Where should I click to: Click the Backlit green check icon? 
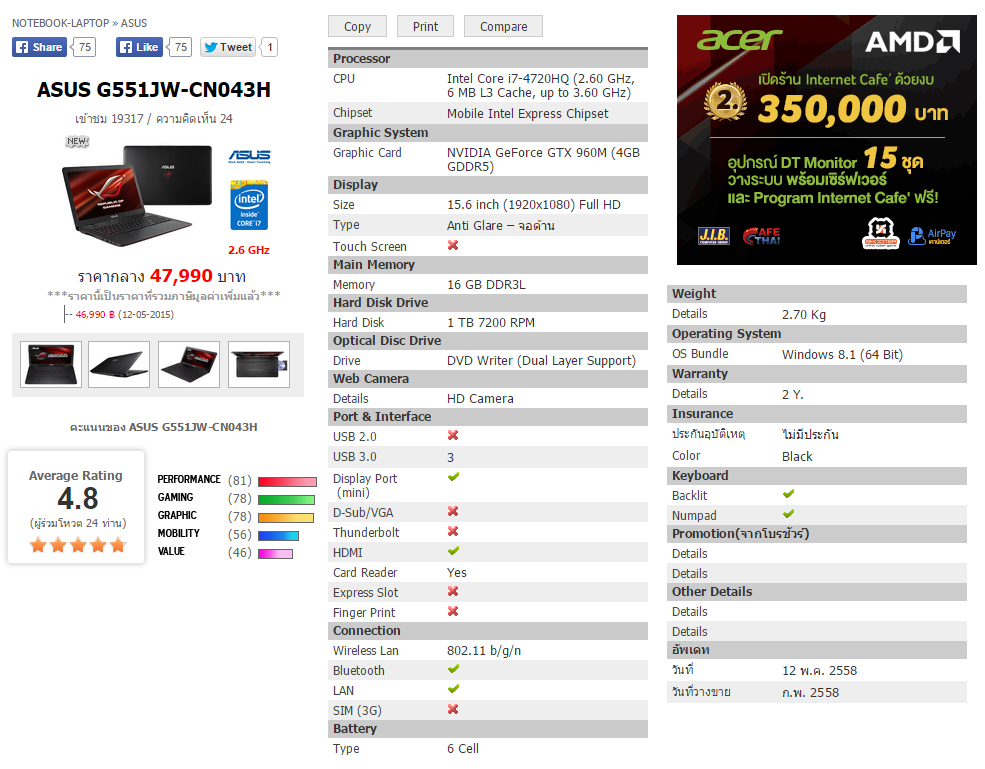tap(789, 494)
